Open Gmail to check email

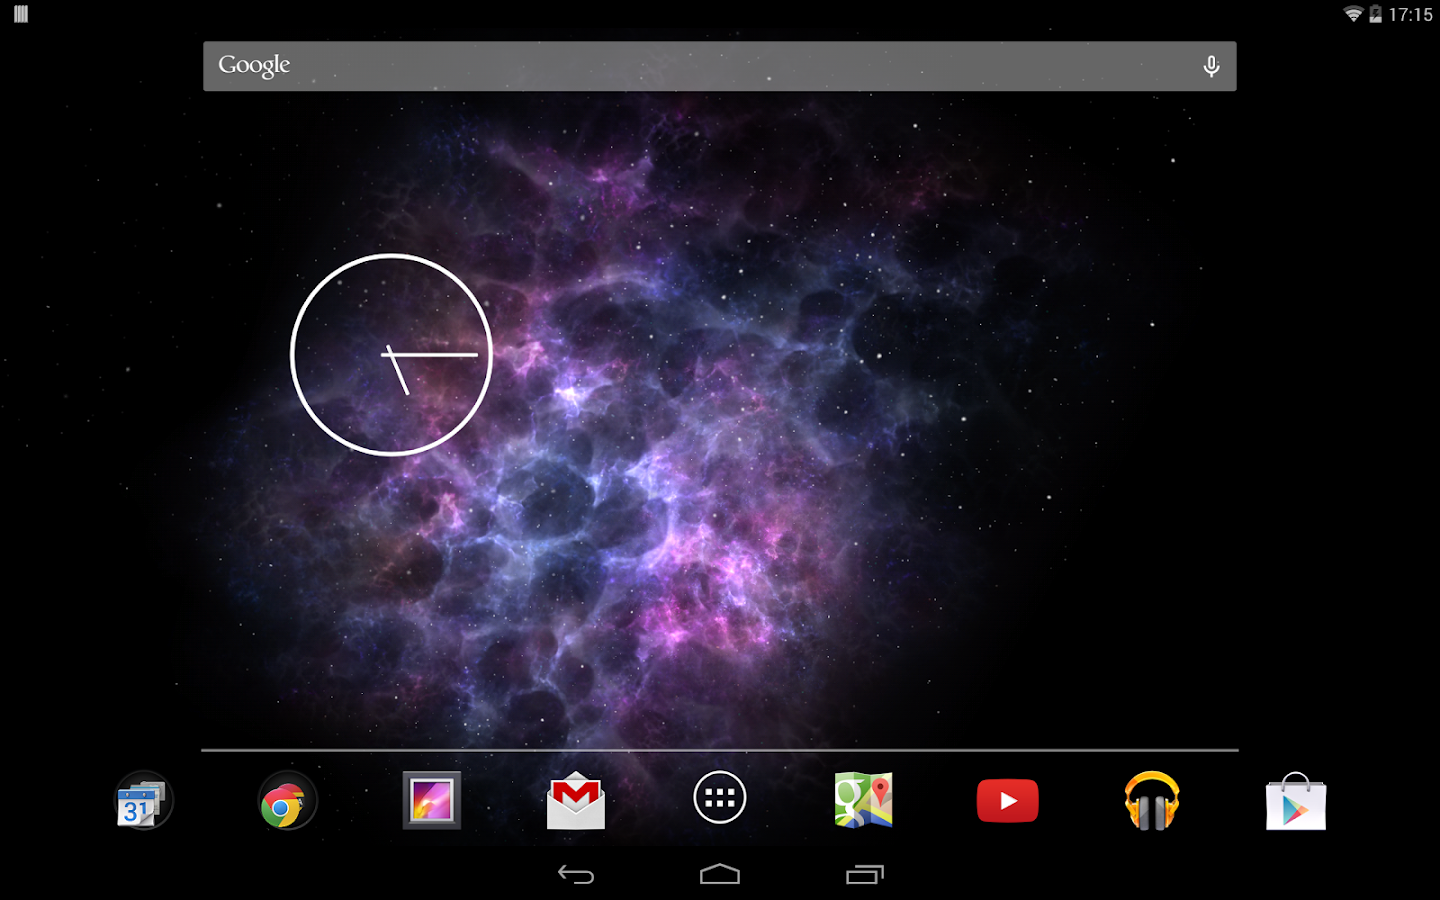[x=575, y=800]
